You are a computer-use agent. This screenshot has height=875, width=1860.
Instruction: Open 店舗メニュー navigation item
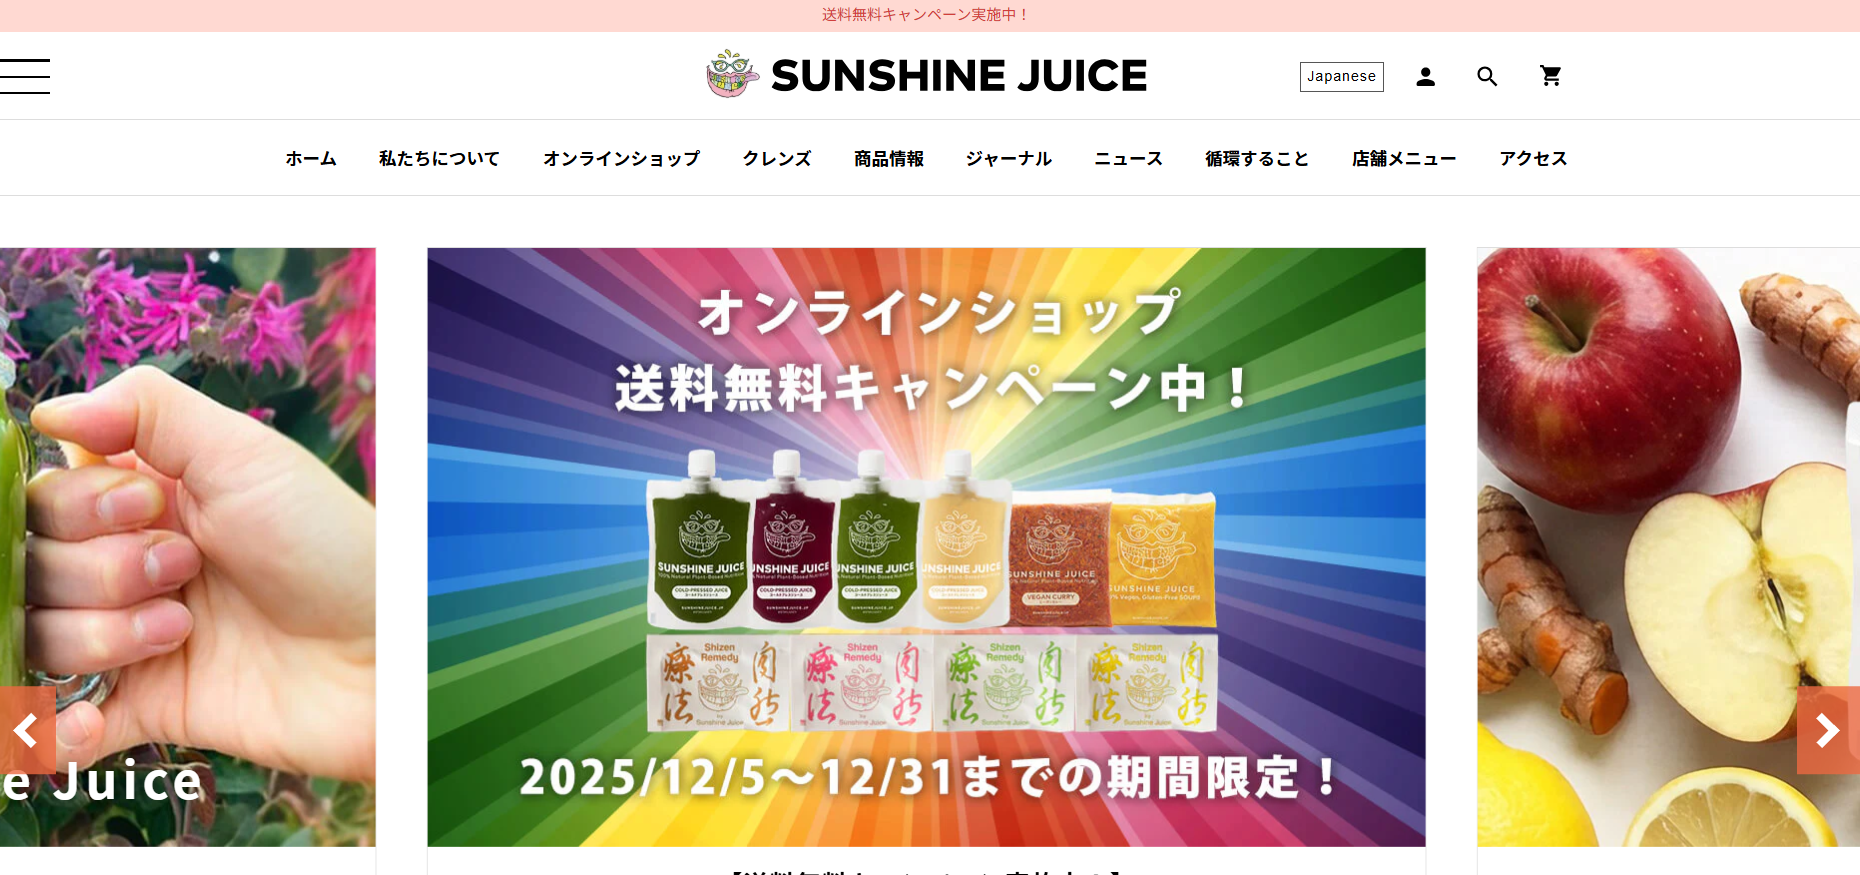click(1404, 158)
